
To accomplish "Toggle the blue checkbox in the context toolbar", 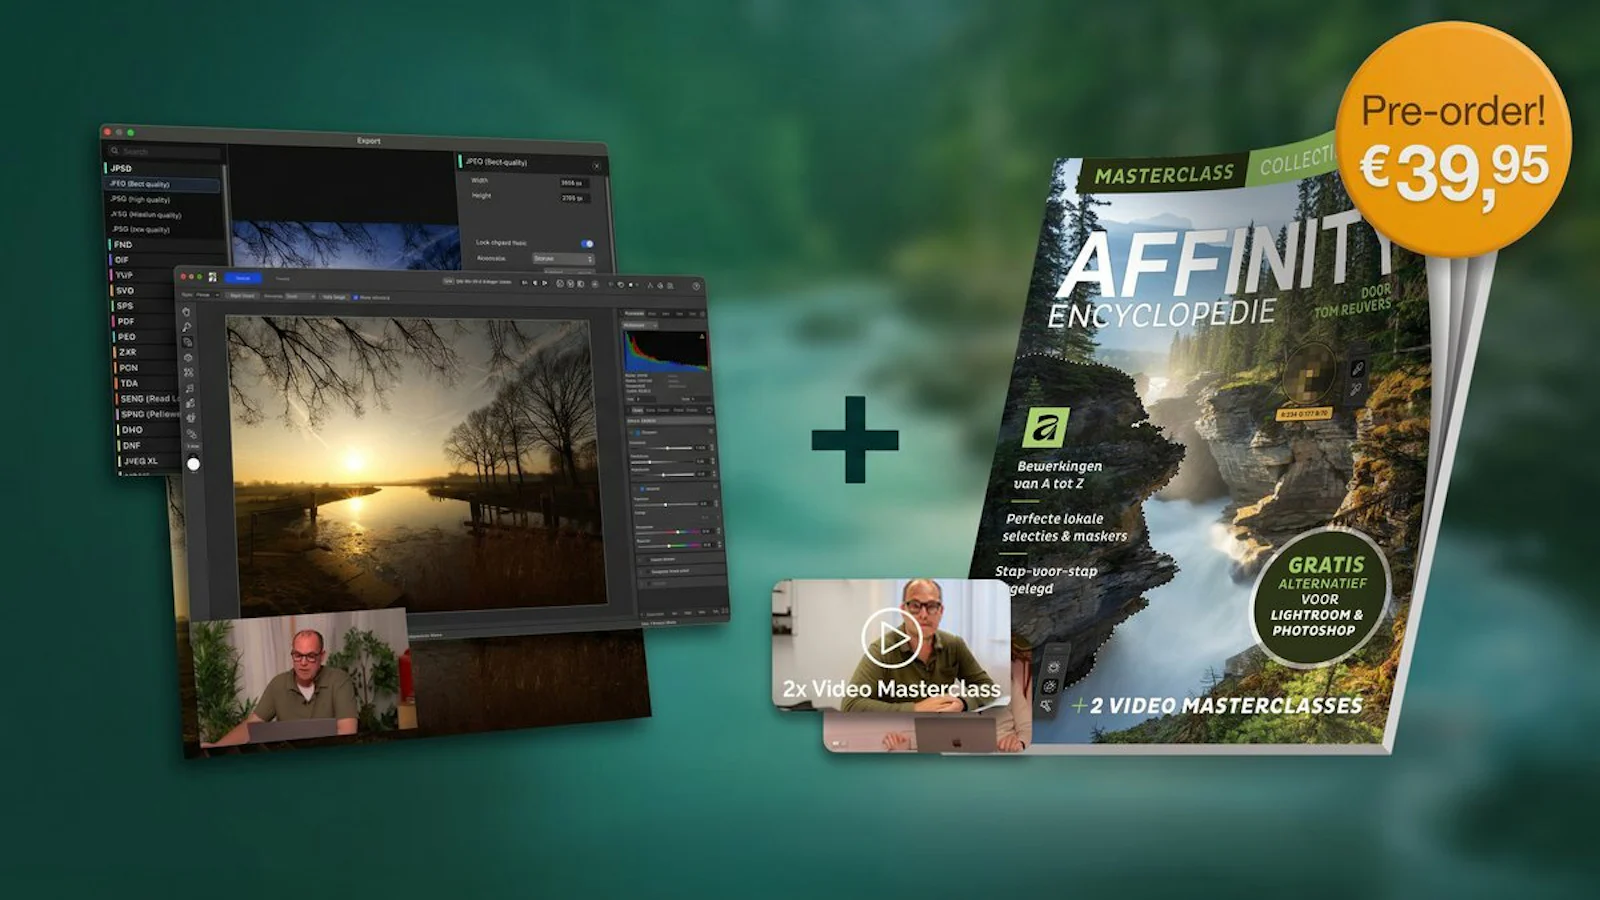I will (x=355, y=297).
